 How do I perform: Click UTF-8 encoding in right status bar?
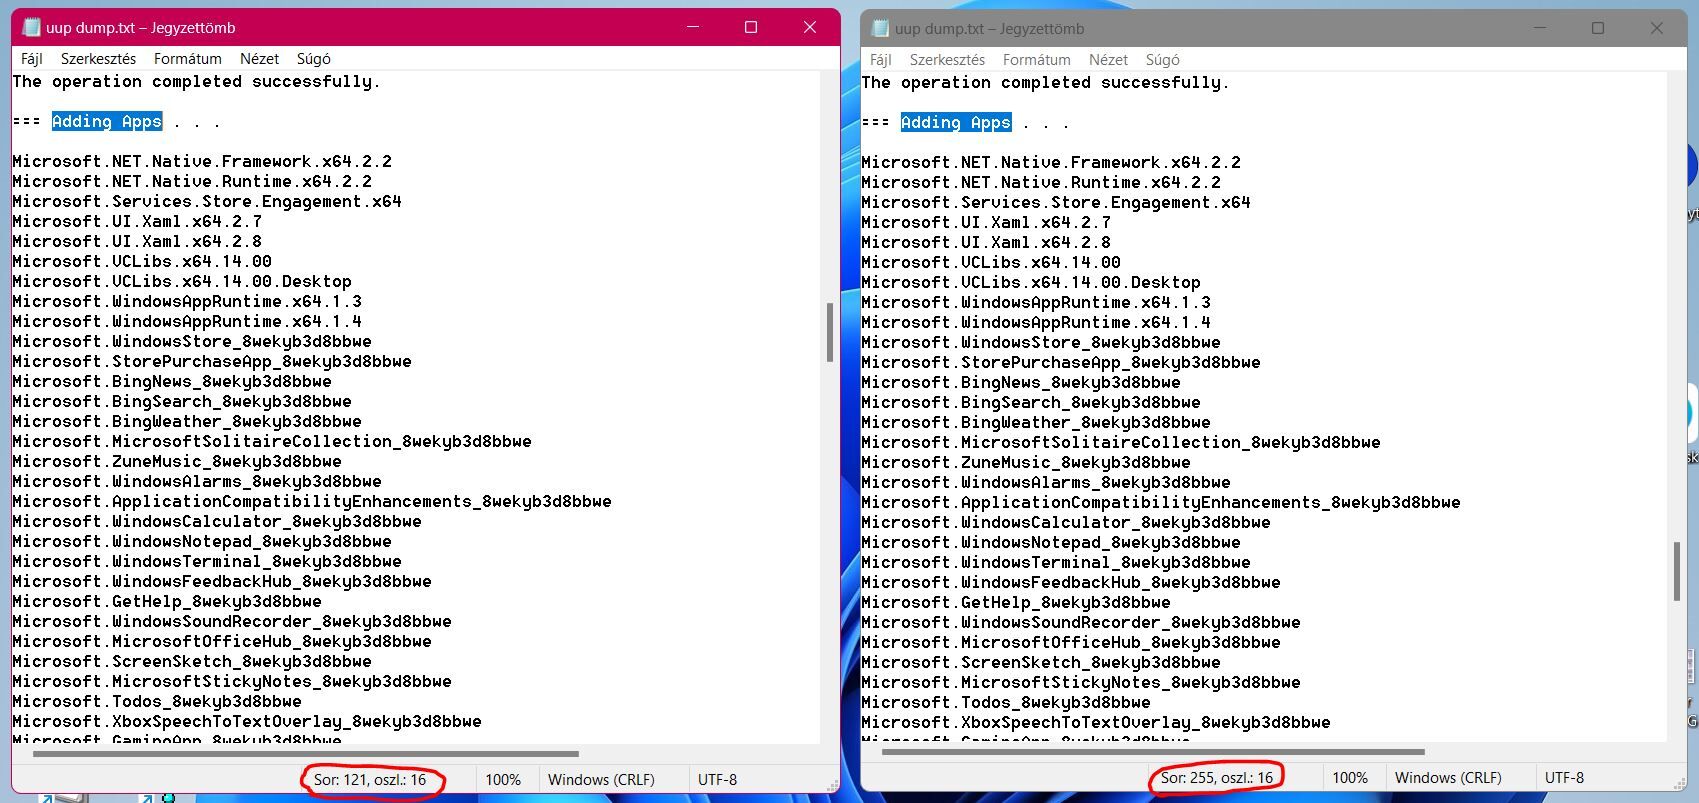click(x=1564, y=777)
